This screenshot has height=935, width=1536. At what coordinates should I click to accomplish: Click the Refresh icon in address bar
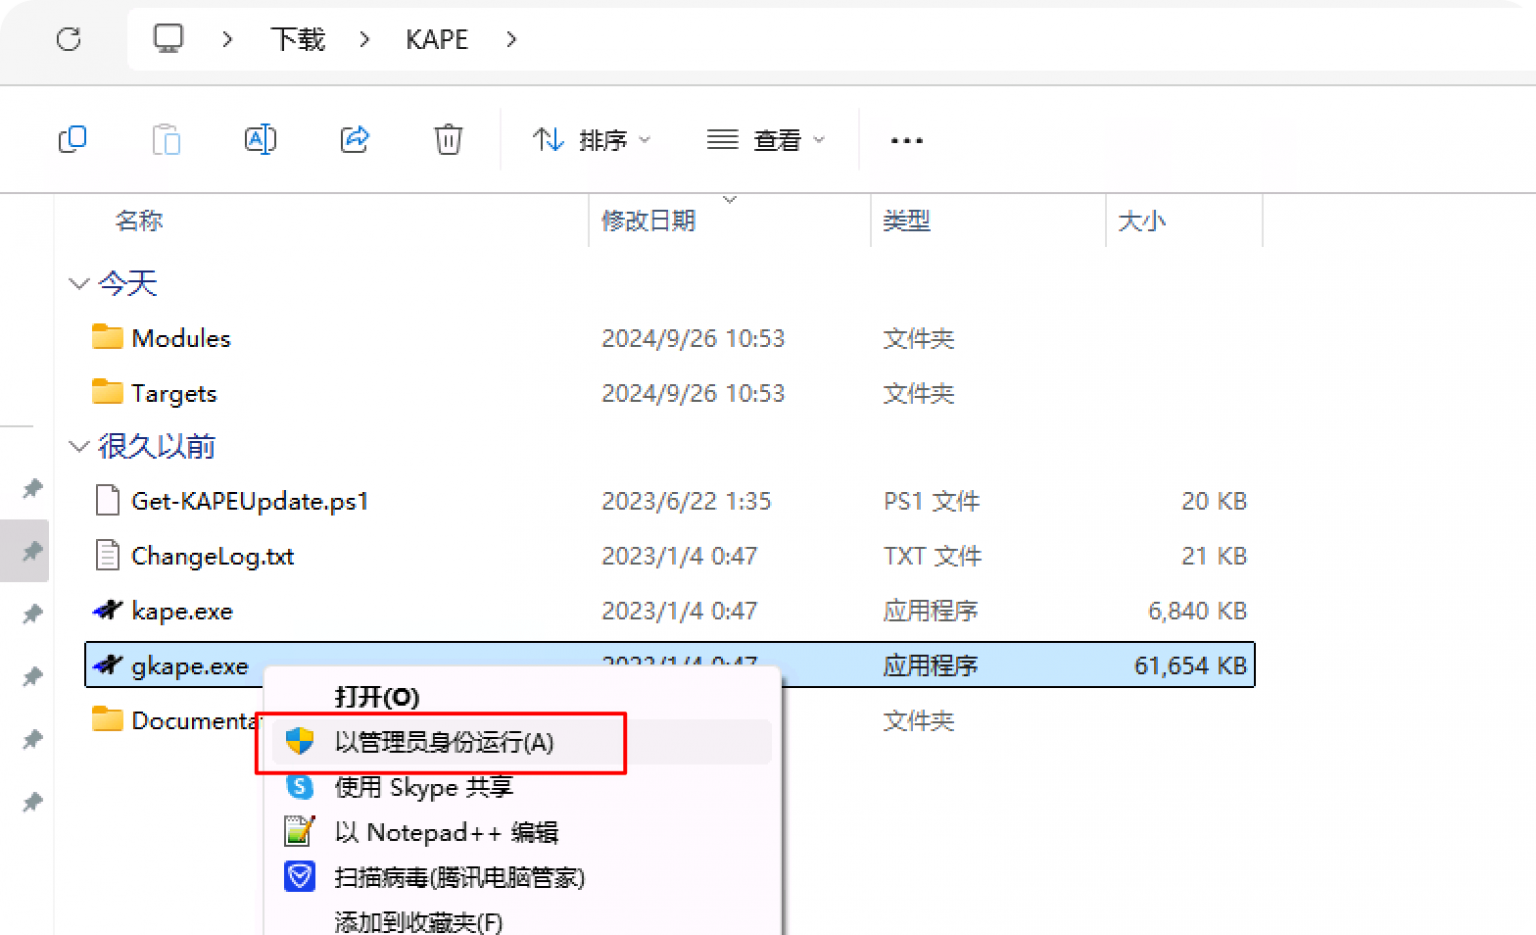point(68,39)
